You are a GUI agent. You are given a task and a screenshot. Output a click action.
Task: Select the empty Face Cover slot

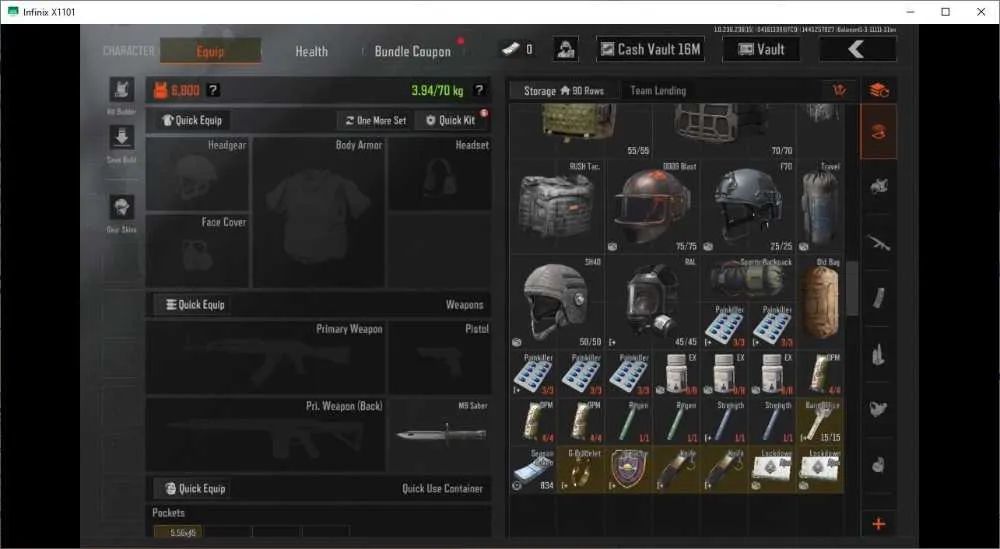point(197,251)
